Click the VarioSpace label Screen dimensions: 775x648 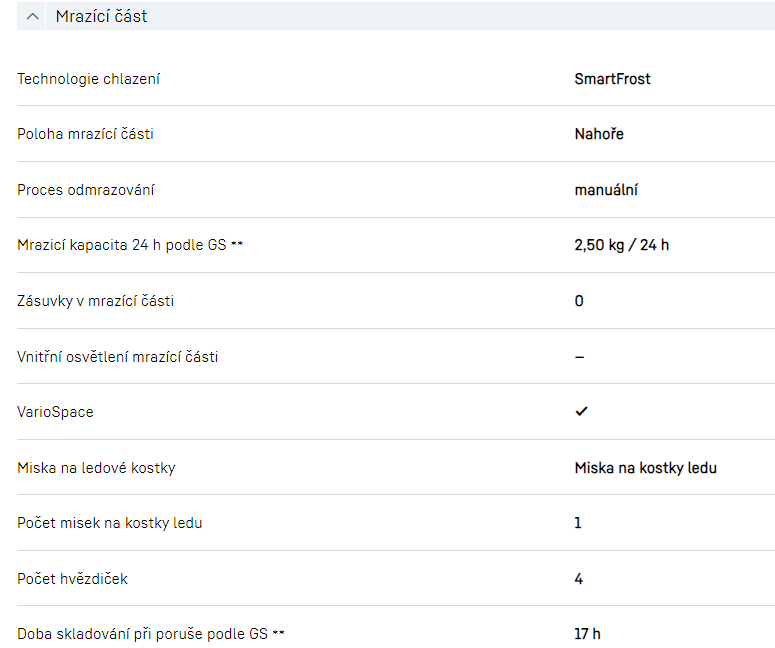point(55,411)
